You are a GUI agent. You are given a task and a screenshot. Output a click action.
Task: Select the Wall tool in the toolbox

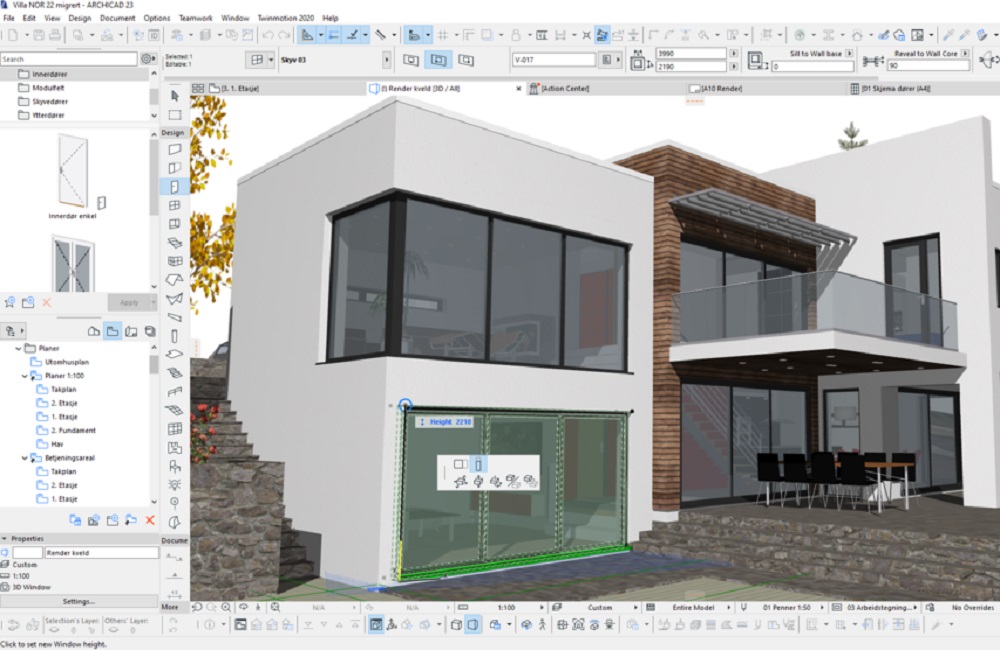point(175,149)
